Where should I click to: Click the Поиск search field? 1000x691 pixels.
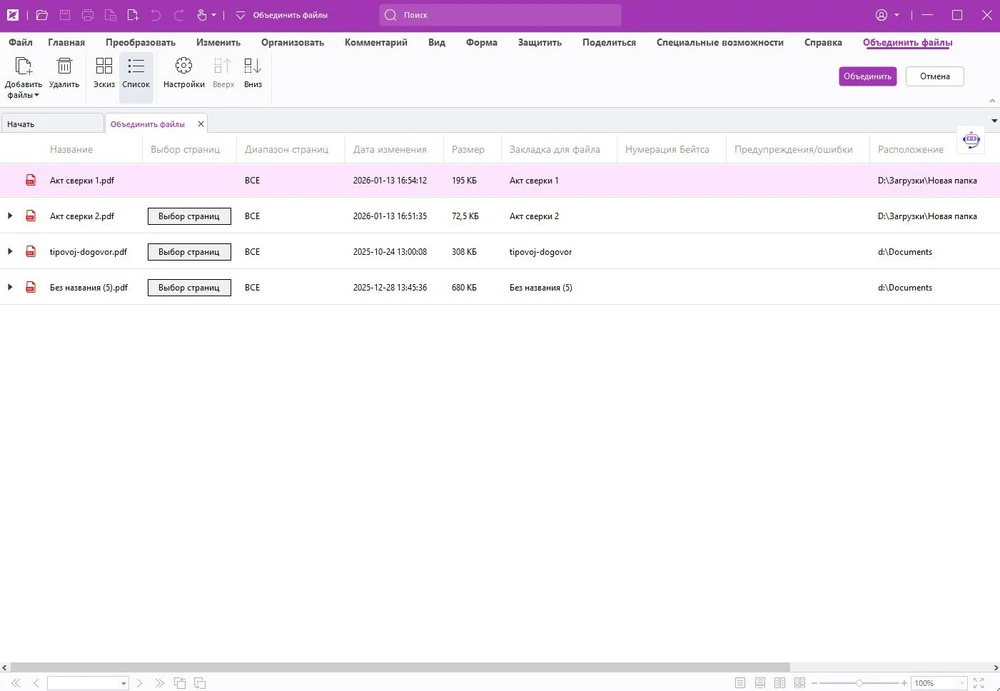(x=500, y=15)
